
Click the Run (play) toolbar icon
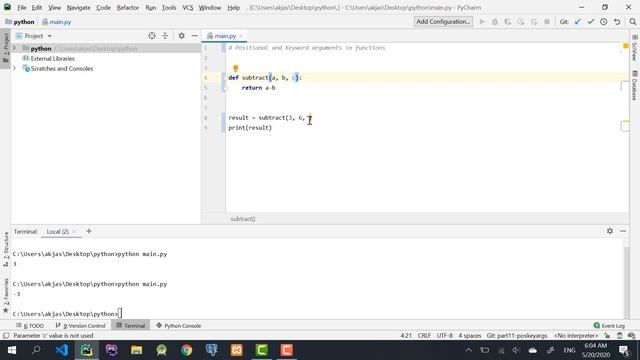click(x=482, y=22)
